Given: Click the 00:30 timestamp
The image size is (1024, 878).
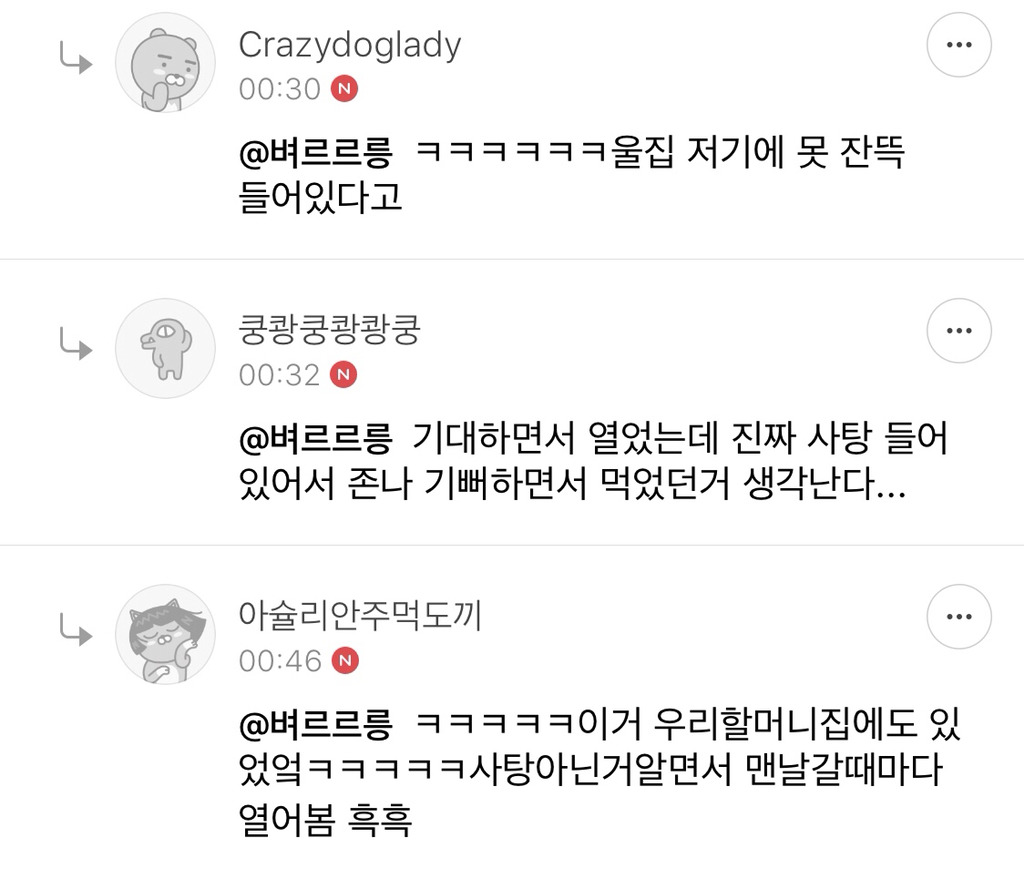Looking at the screenshot, I should click(x=280, y=89).
